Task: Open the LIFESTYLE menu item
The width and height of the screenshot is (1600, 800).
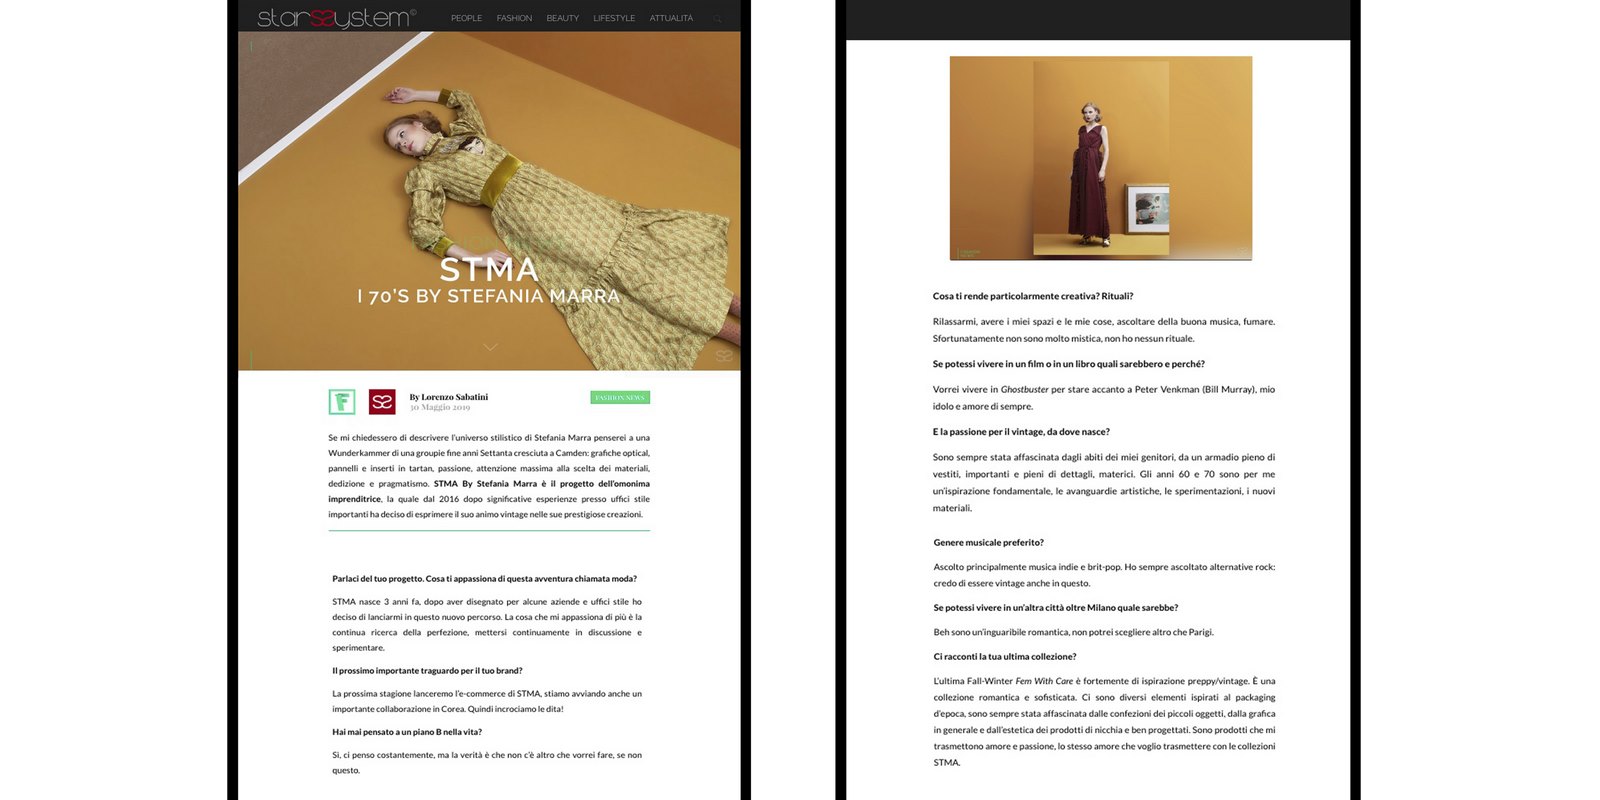Action: tap(614, 18)
